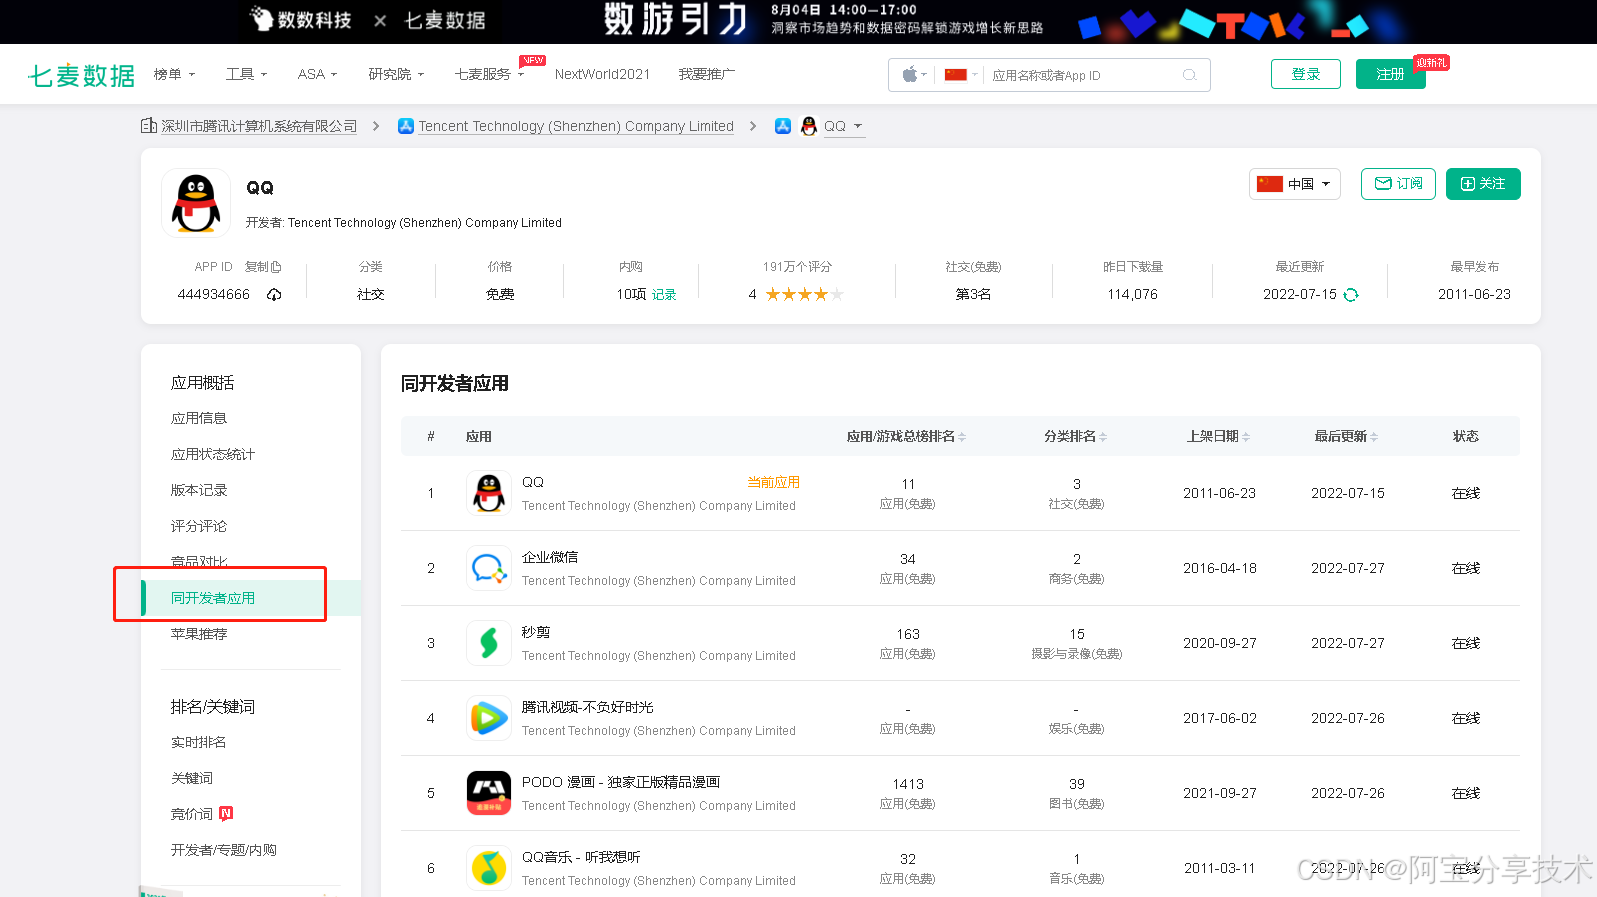This screenshot has width=1597, height=897.
Task: Open the 腾讯视频 app icon
Action: tap(489, 718)
